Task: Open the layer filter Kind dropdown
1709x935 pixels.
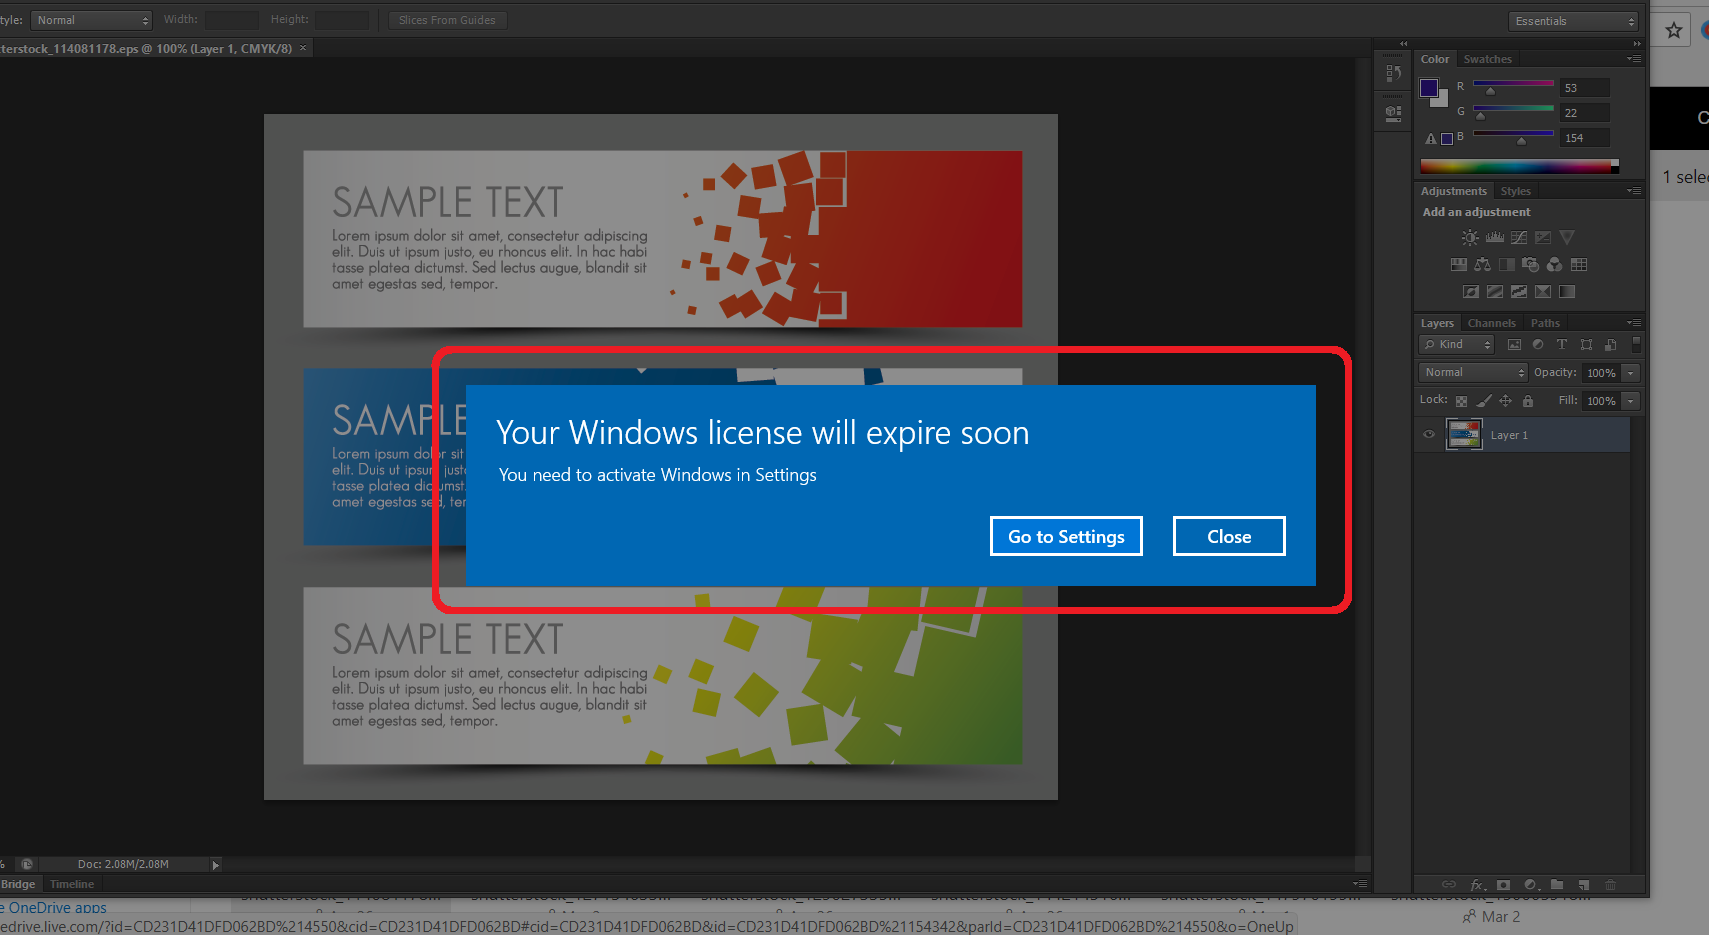Action: 1455,344
